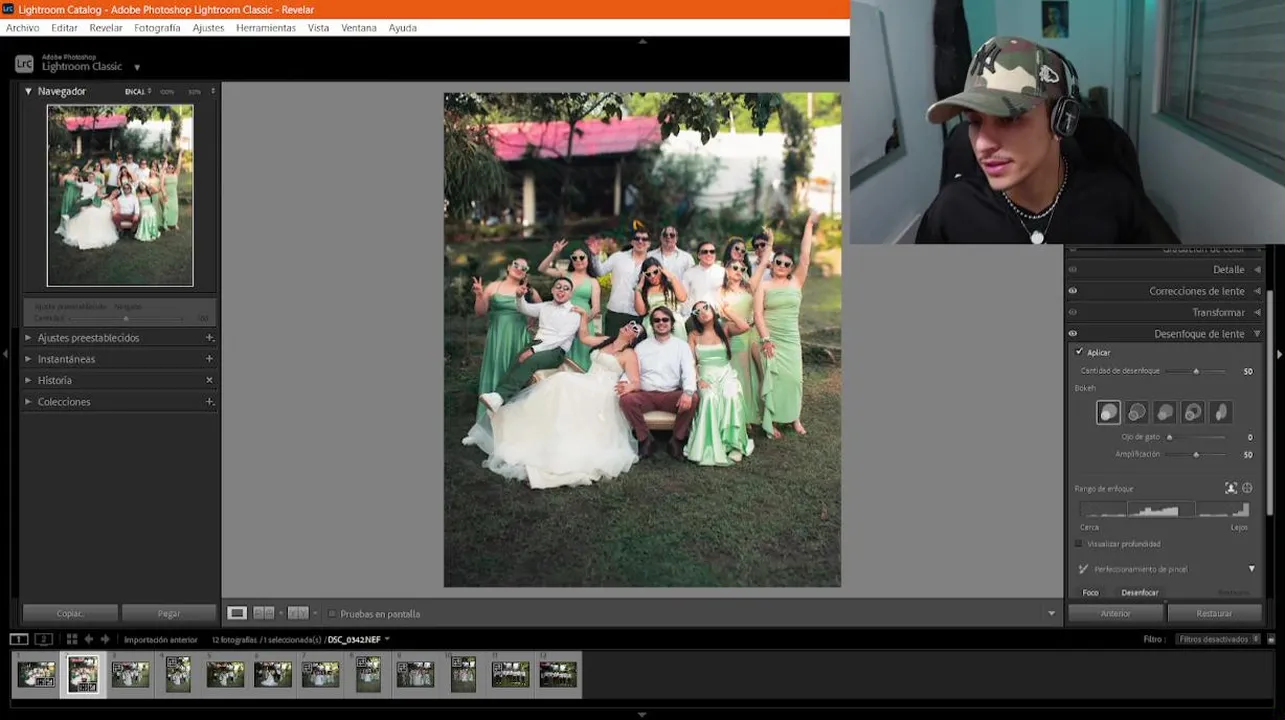
Task: Click the main window '1' monitor icon
Action: pyautogui.click(x=19, y=639)
